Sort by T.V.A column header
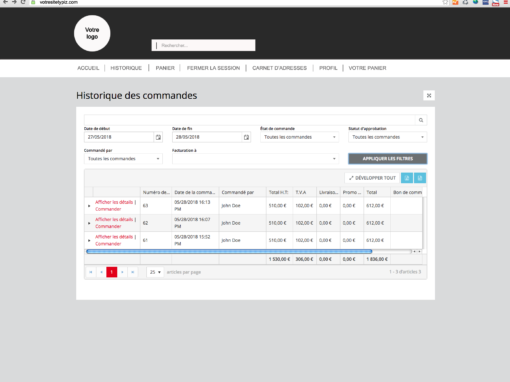Image resolution: width=510 pixels, height=382 pixels. (x=304, y=192)
